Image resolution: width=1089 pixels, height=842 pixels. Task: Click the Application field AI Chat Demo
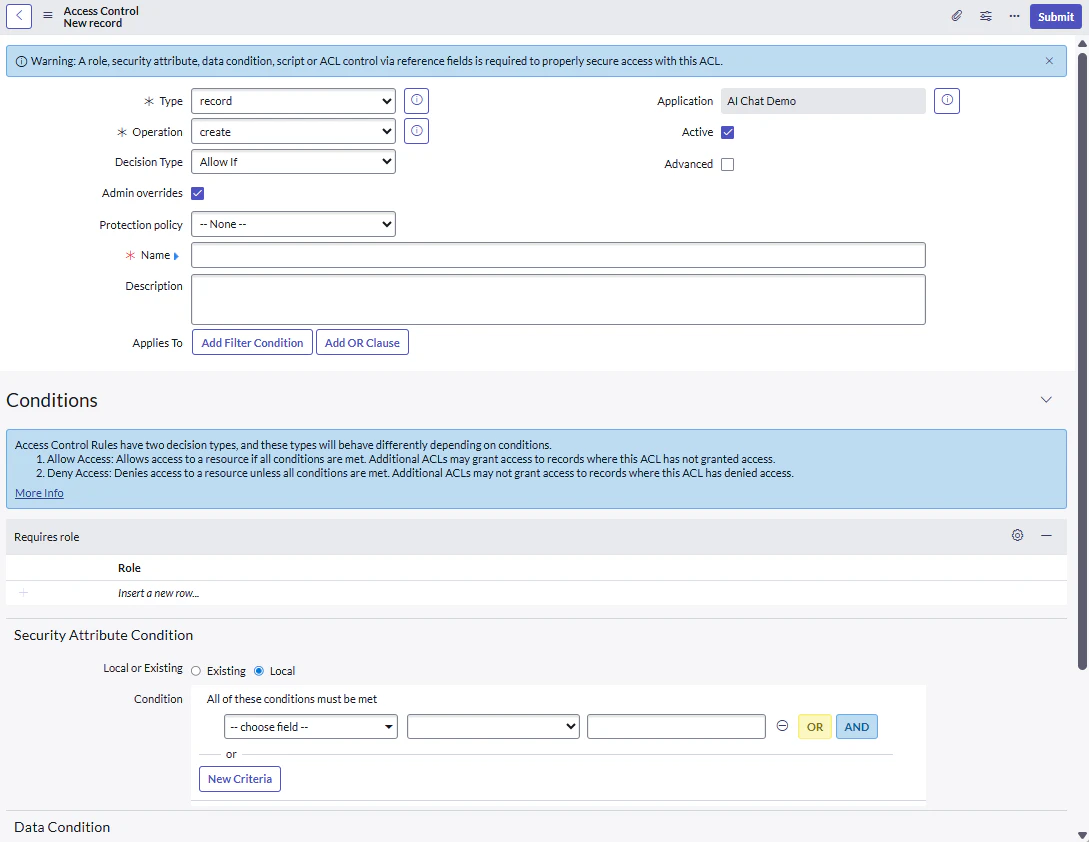[x=823, y=101]
